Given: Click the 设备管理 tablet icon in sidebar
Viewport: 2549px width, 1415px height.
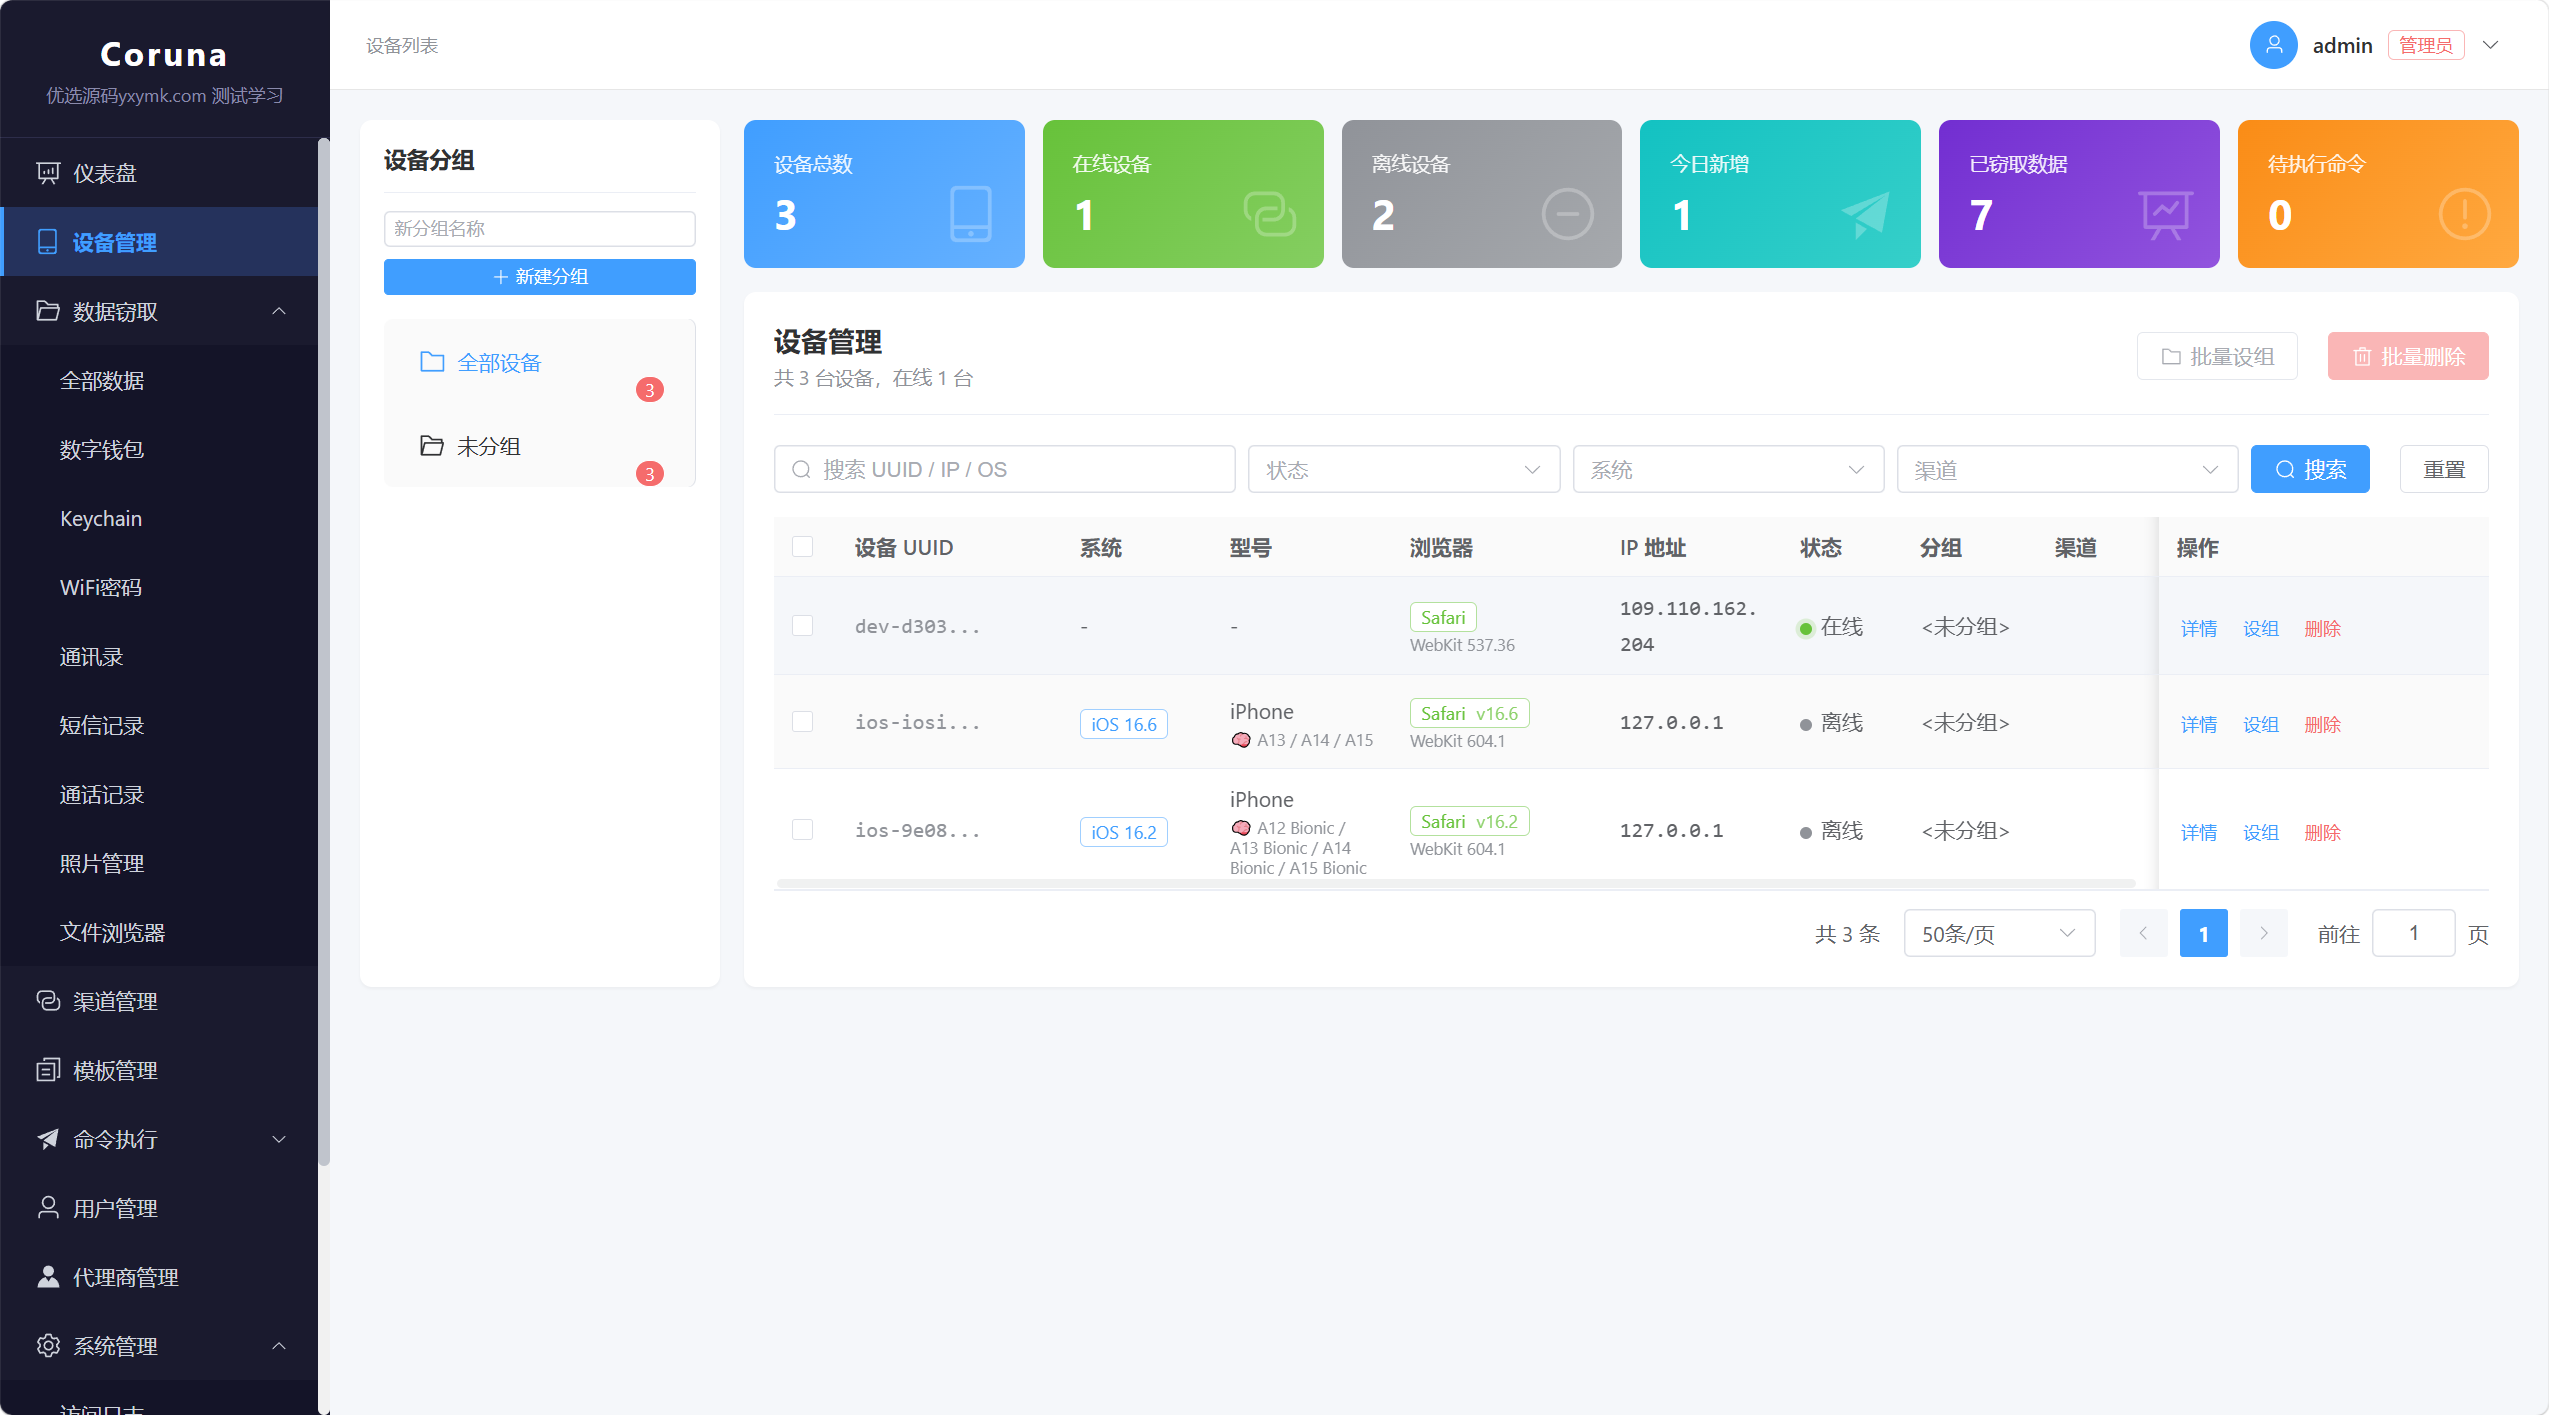Looking at the screenshot, I should click(47, 242).
